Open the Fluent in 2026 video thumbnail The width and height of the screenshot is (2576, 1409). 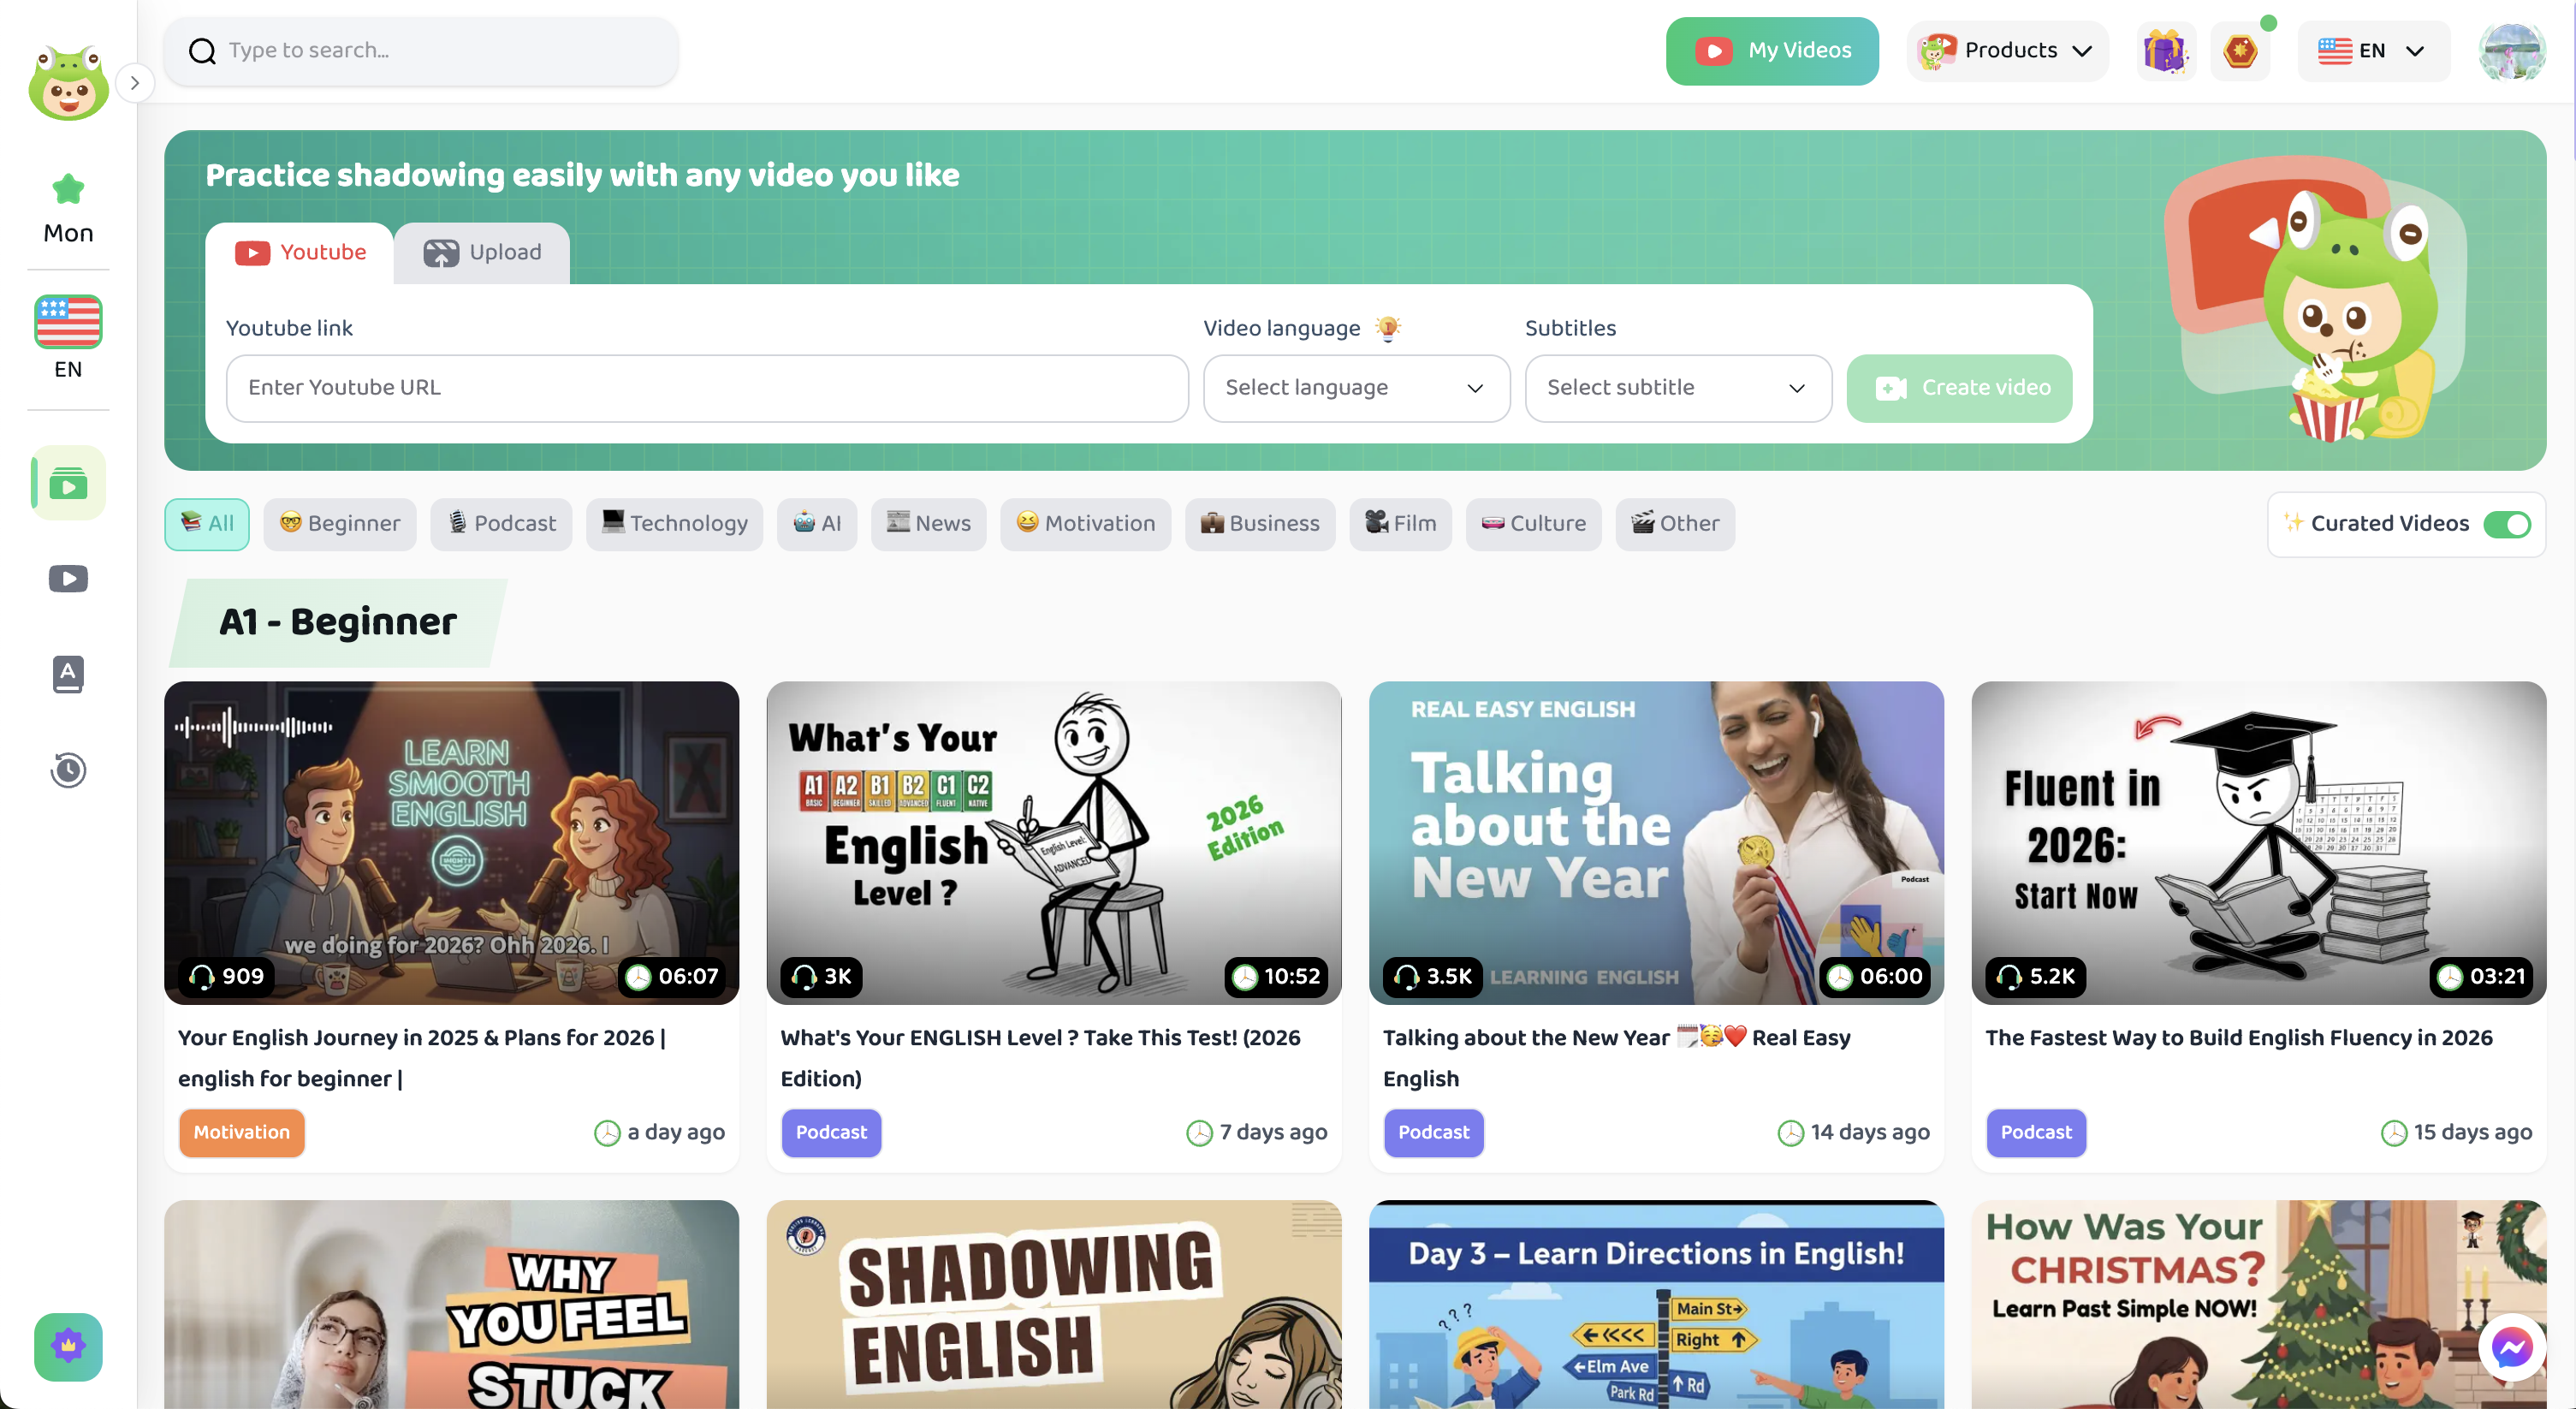(x=2258, y=843)
